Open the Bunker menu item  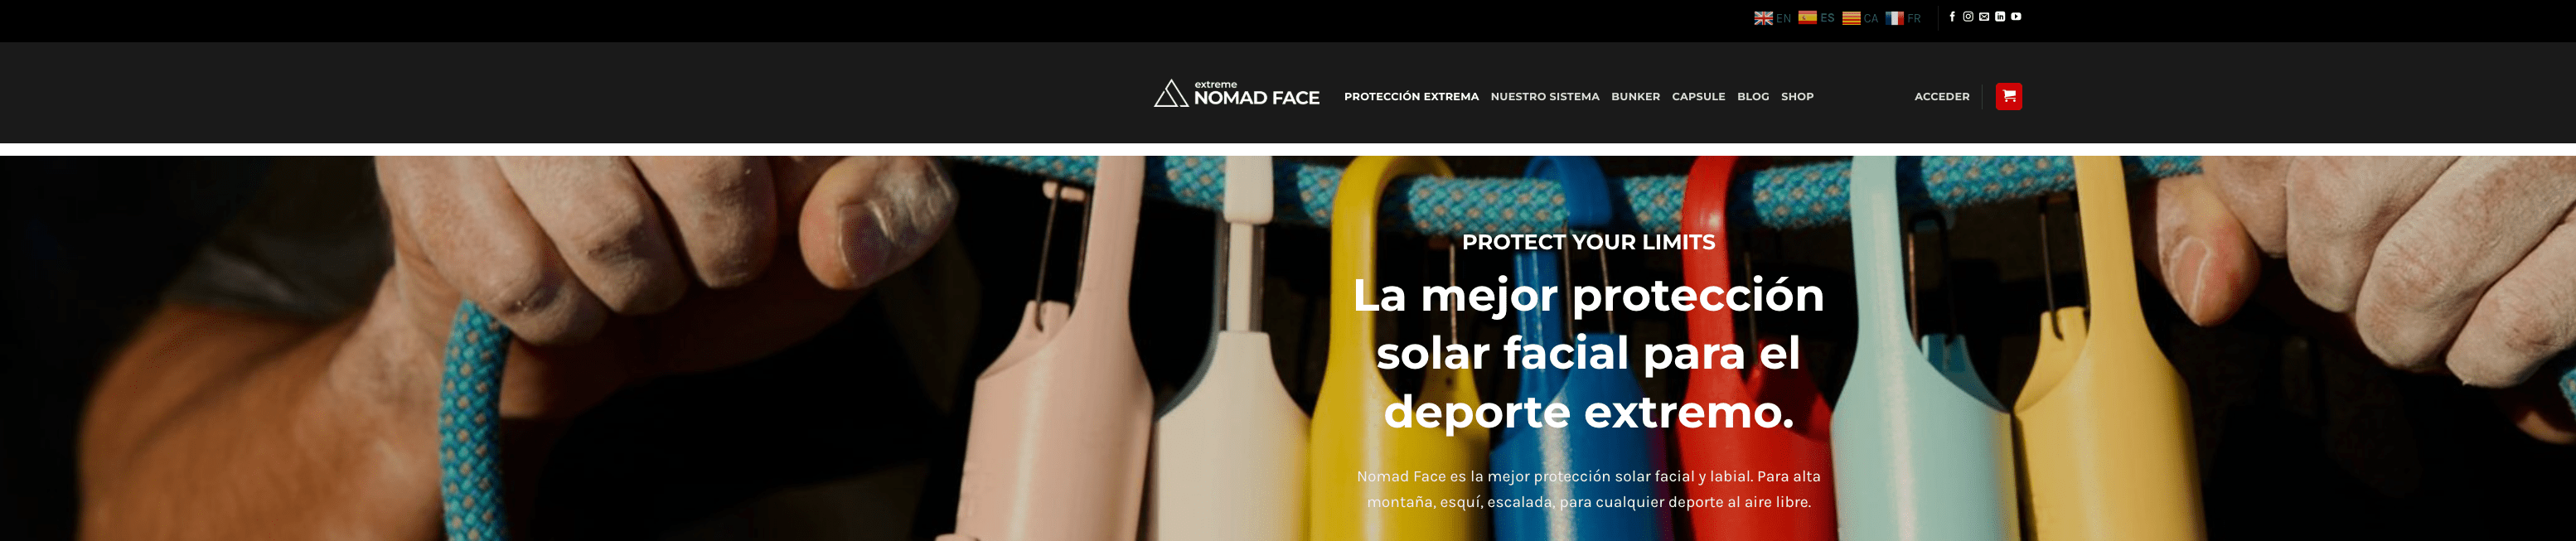point(1635,97)
